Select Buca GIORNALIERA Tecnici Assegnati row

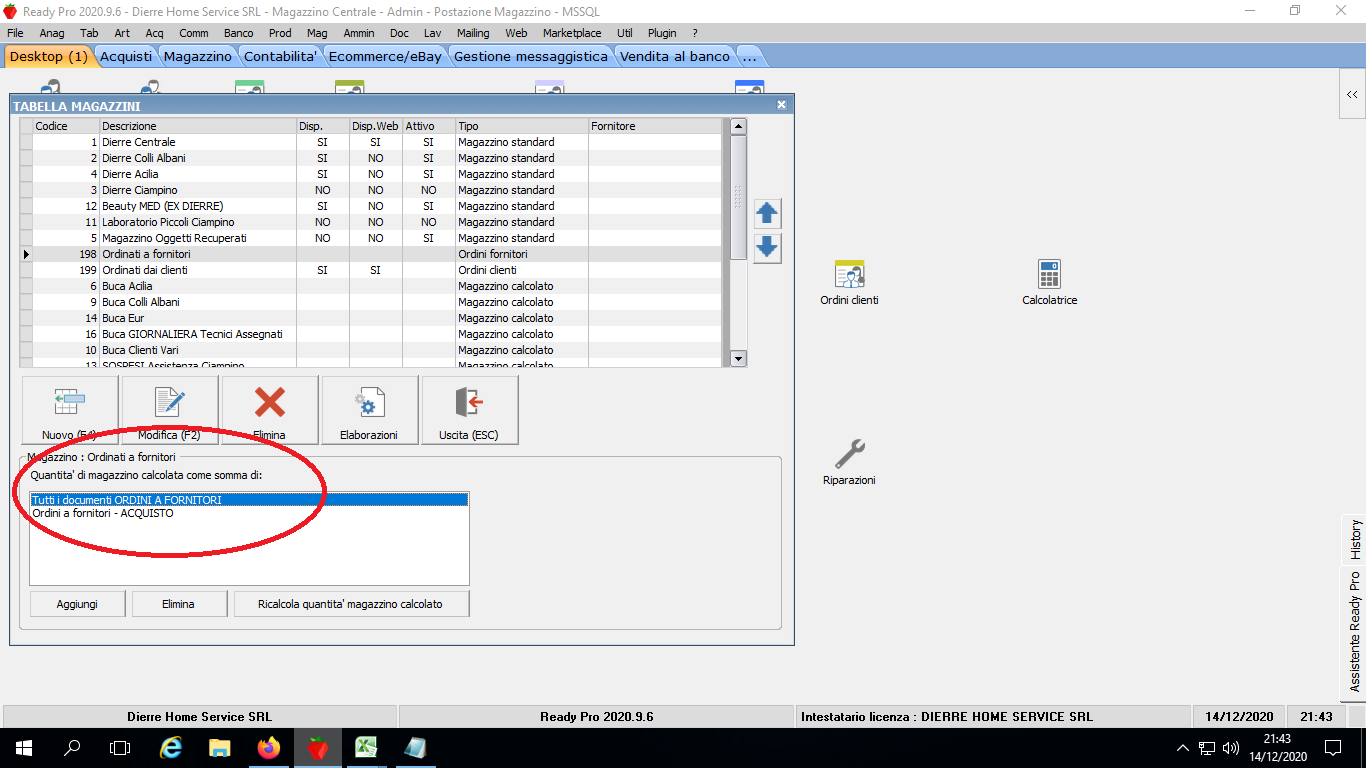click(370, 334)
